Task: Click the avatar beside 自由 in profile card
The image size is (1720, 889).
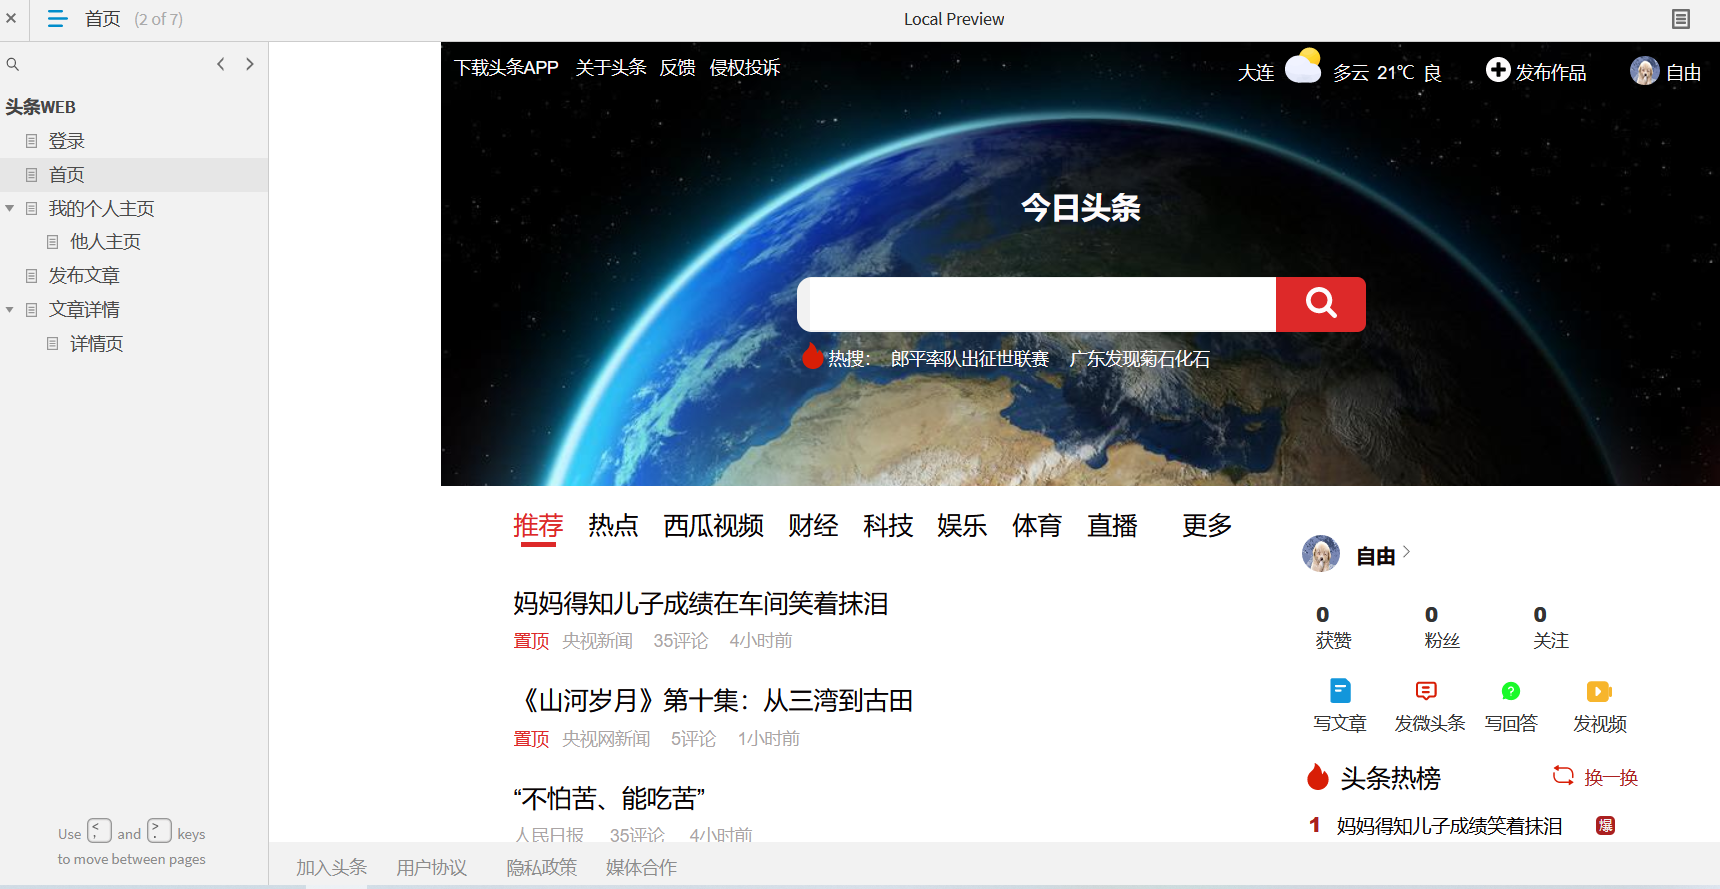Action: coord(1321,553)
